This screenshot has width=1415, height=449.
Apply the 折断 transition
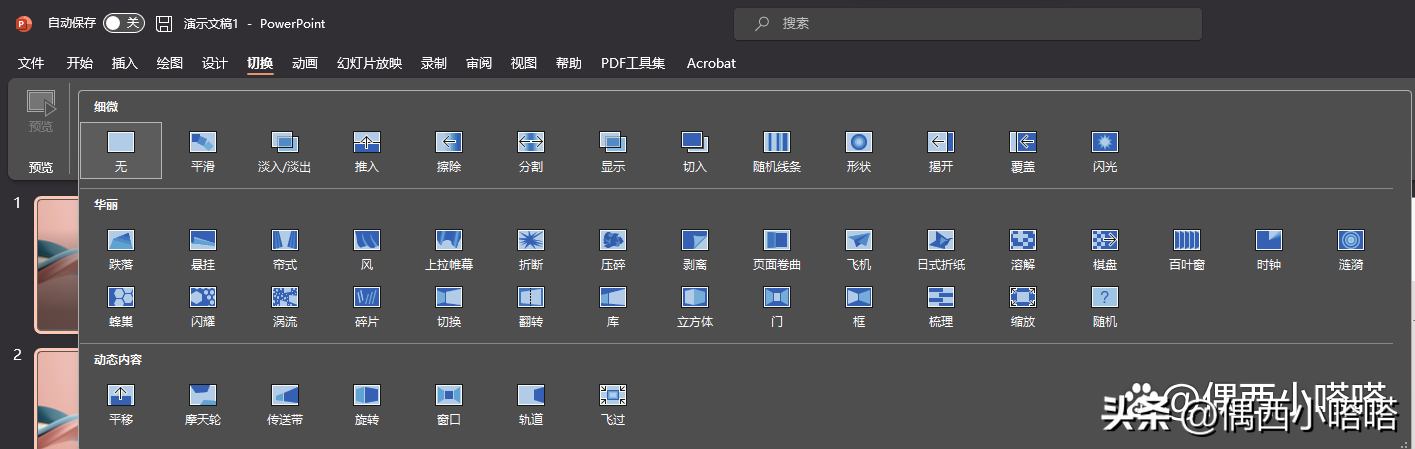[x=531, y=250]
